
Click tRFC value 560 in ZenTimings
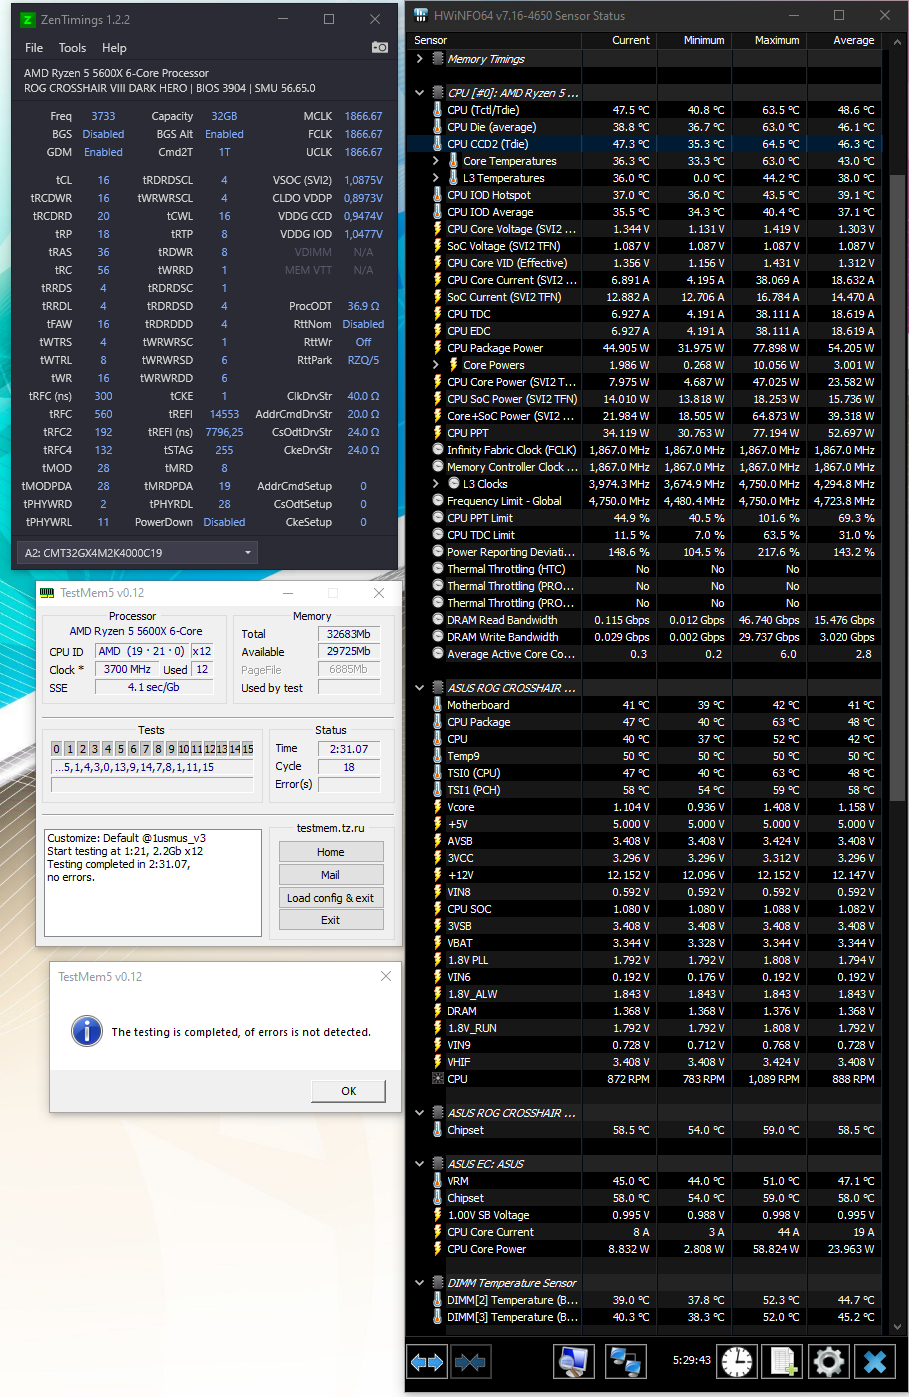tap(103, 414)
